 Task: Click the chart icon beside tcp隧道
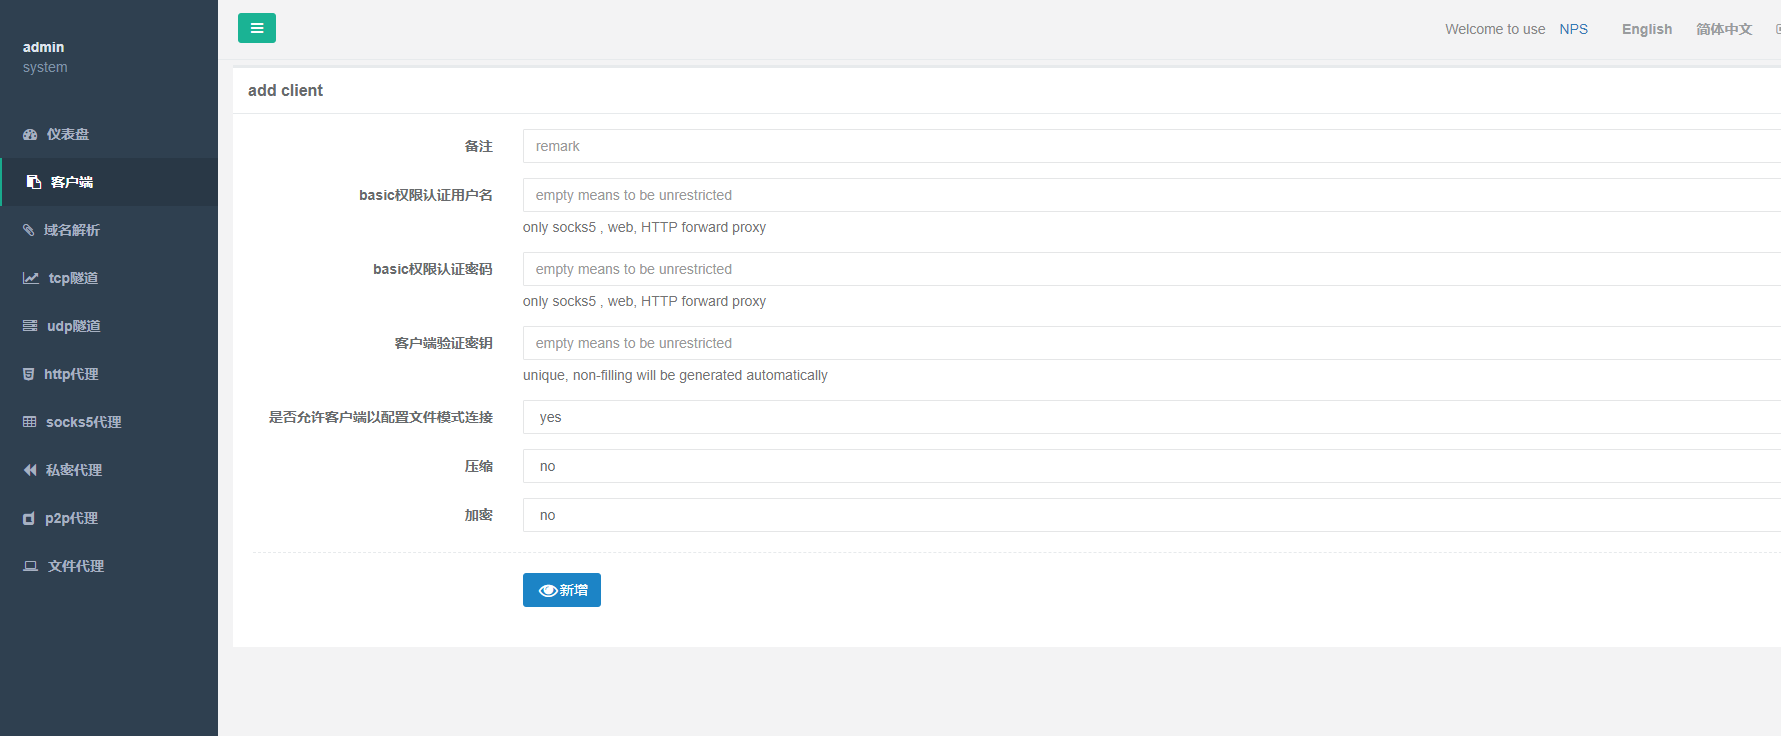point(31,278)
